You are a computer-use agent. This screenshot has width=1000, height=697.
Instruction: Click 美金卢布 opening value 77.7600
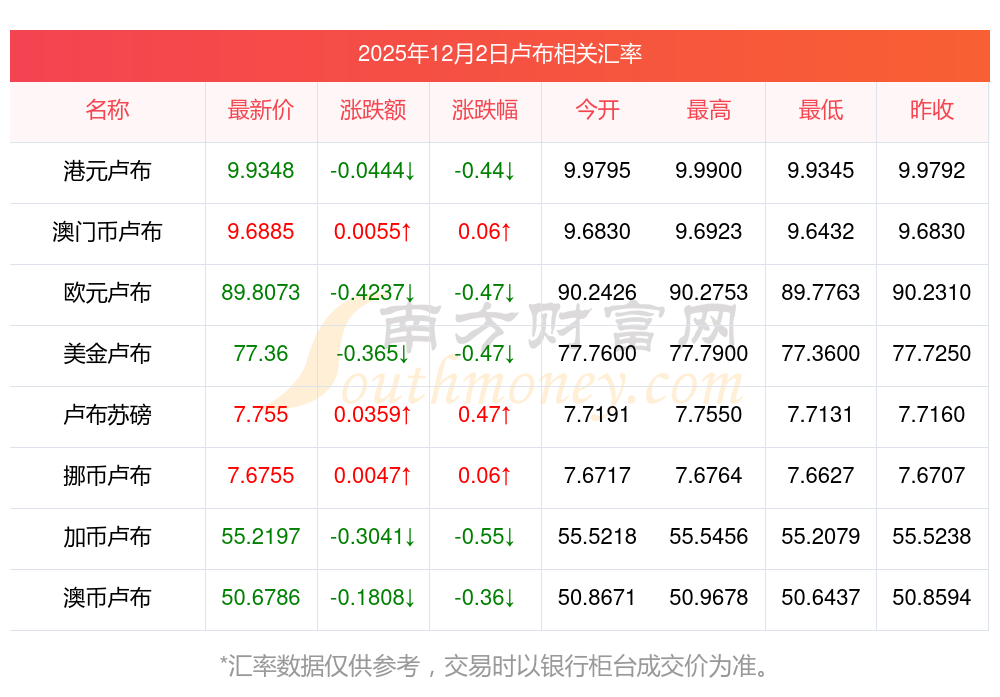coord(597,353)
